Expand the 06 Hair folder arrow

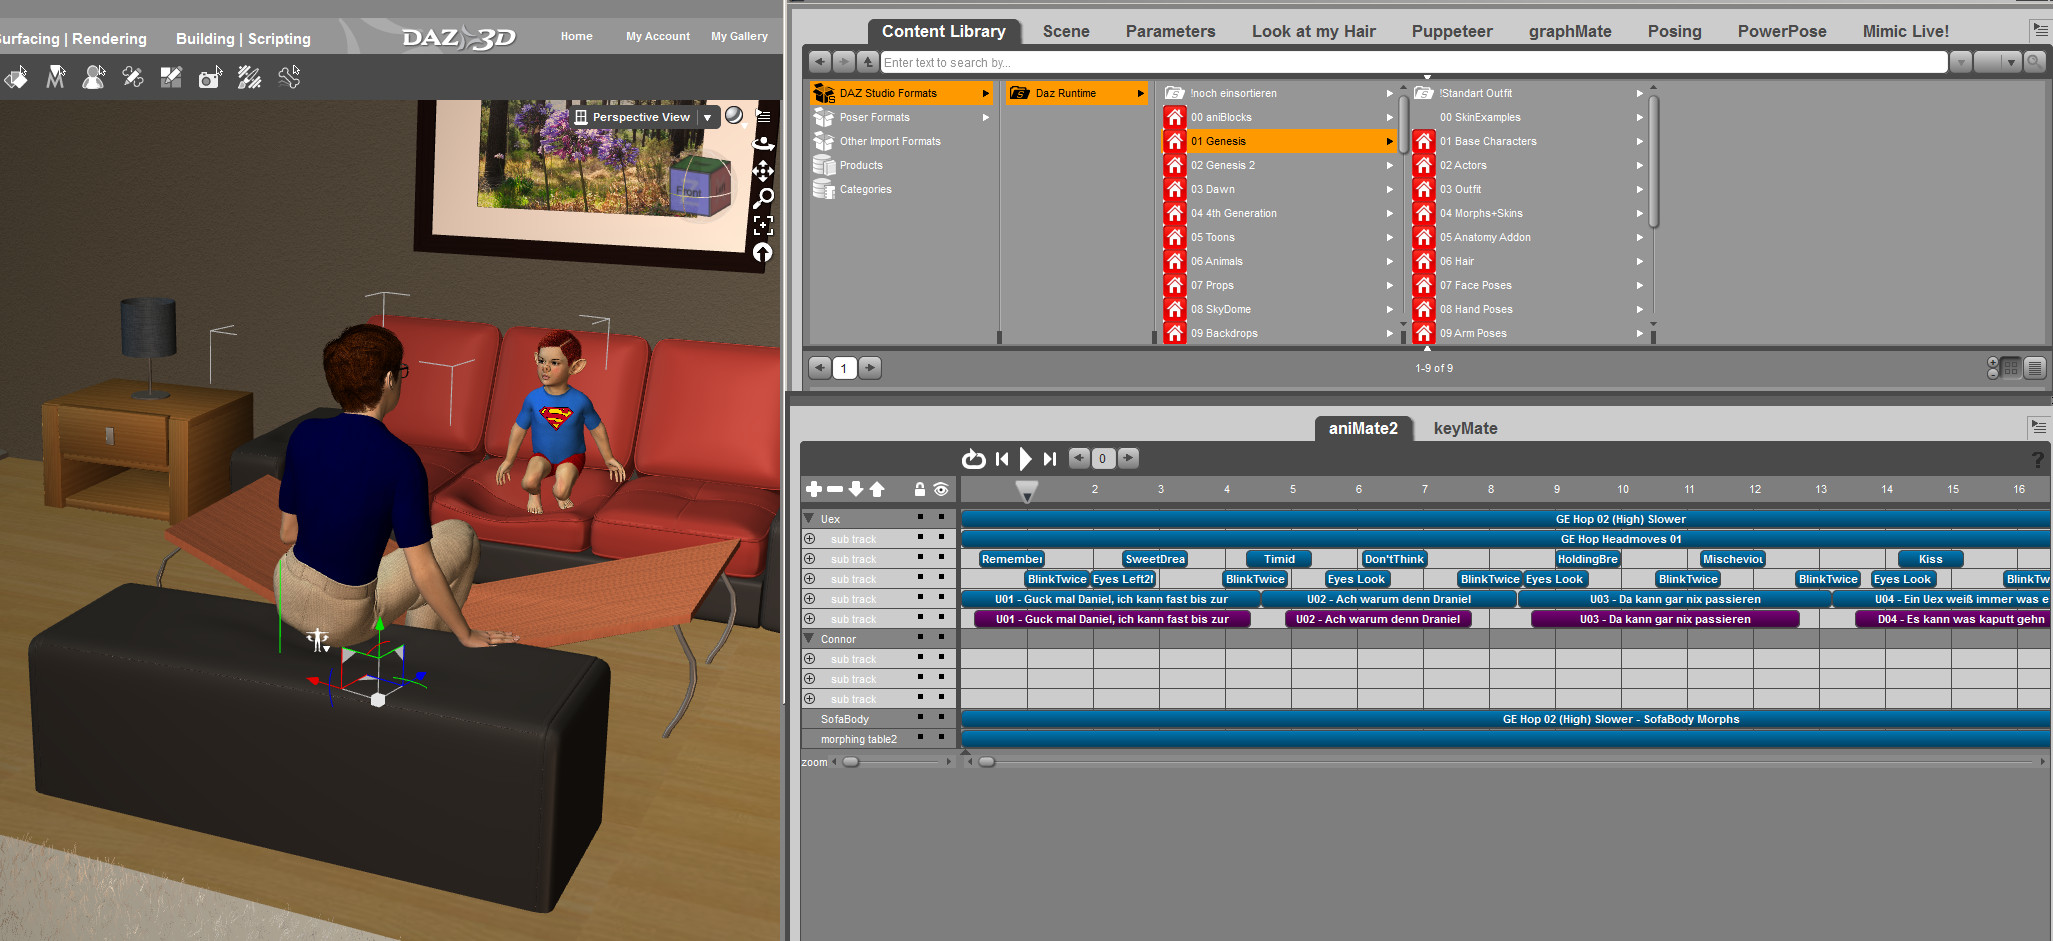click(x=1639, y=261)
